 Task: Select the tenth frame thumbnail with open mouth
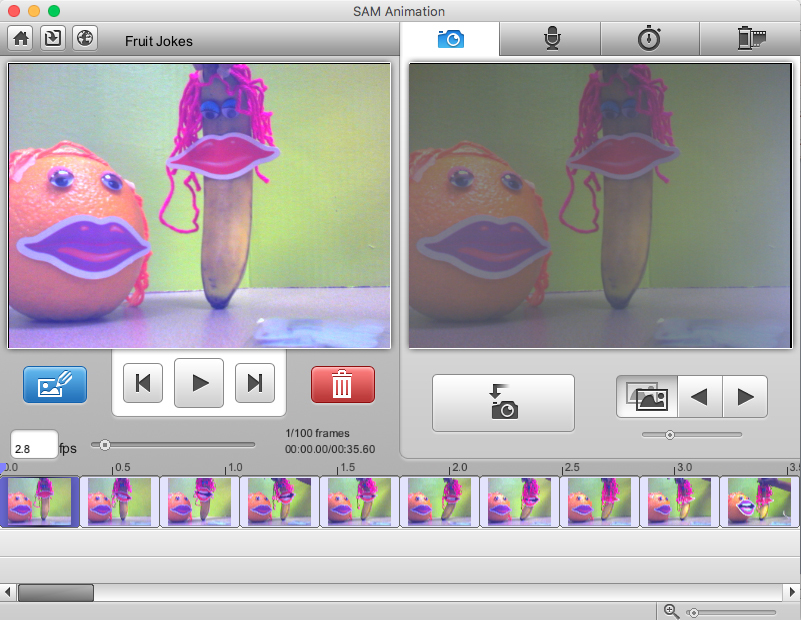click(x=760, y=502)
